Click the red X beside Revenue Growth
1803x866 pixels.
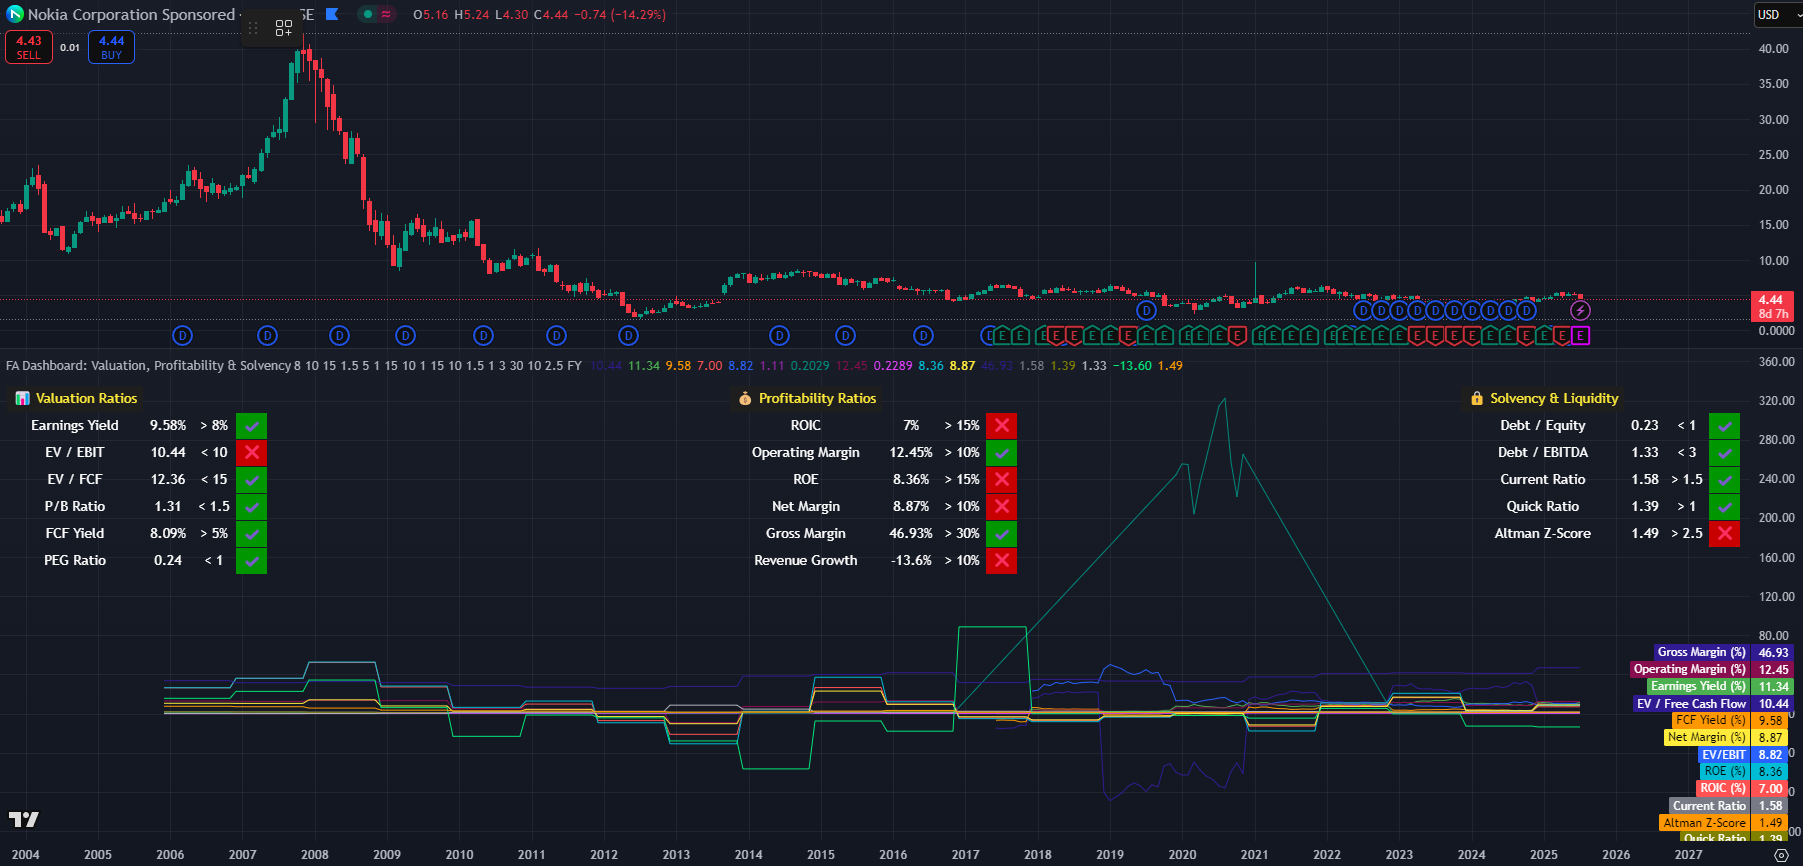click(x=1002, y=560)
